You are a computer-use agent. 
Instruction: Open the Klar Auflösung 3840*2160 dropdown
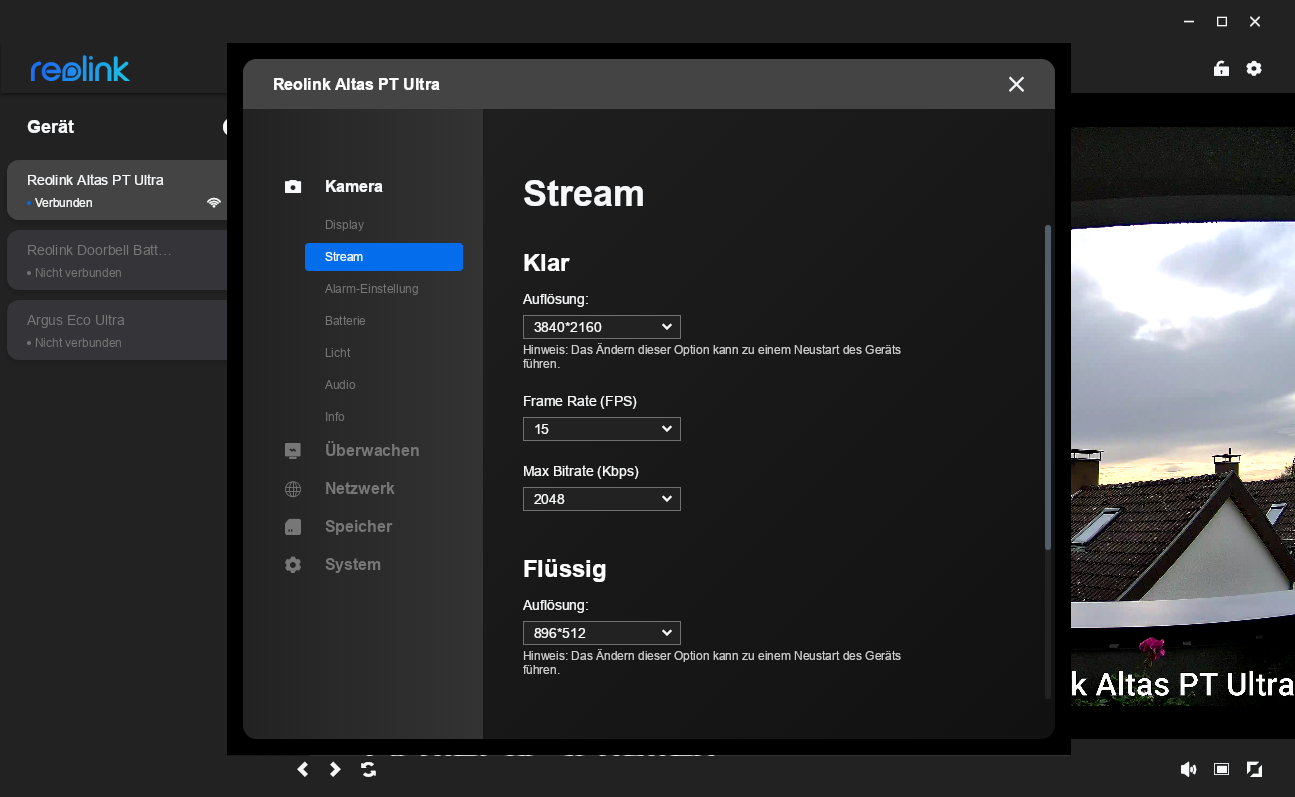click(x=601, y=327)
